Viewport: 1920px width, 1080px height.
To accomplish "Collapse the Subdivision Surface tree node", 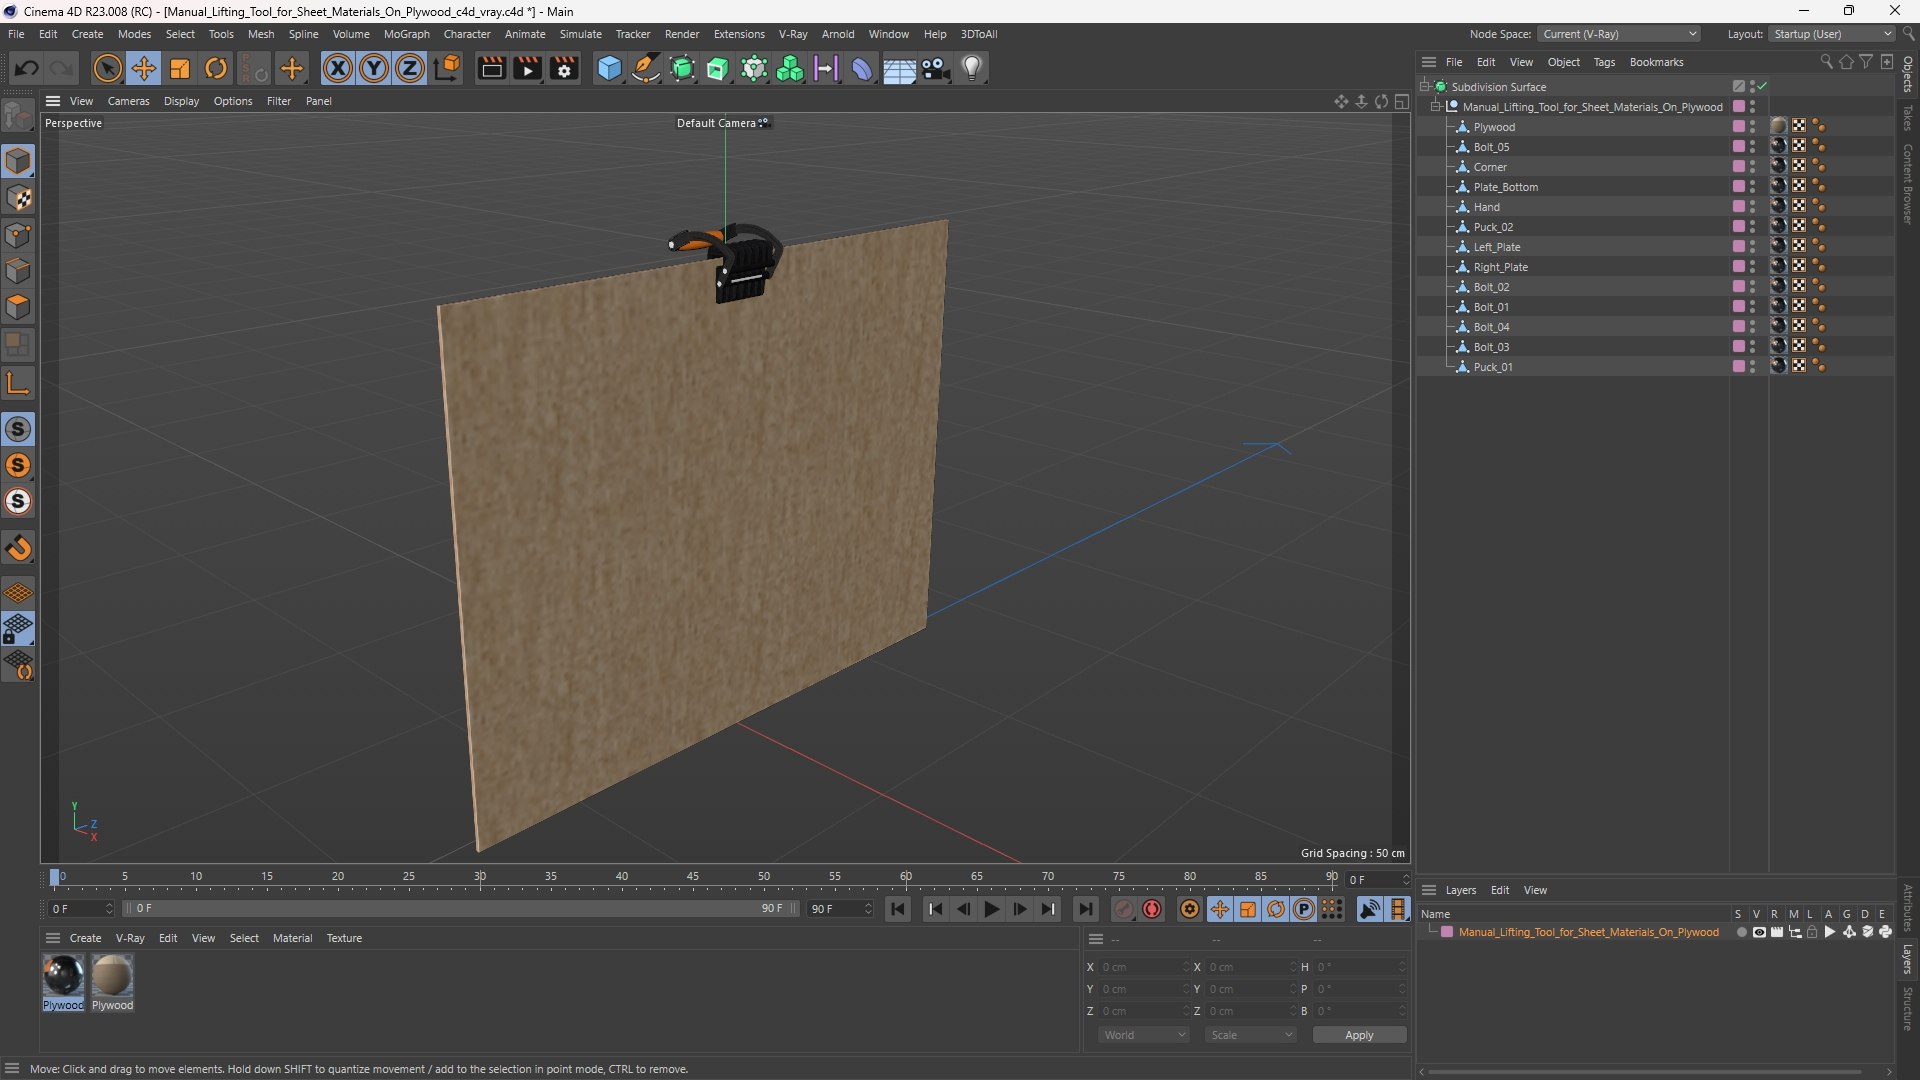I will coord(1424,86).
